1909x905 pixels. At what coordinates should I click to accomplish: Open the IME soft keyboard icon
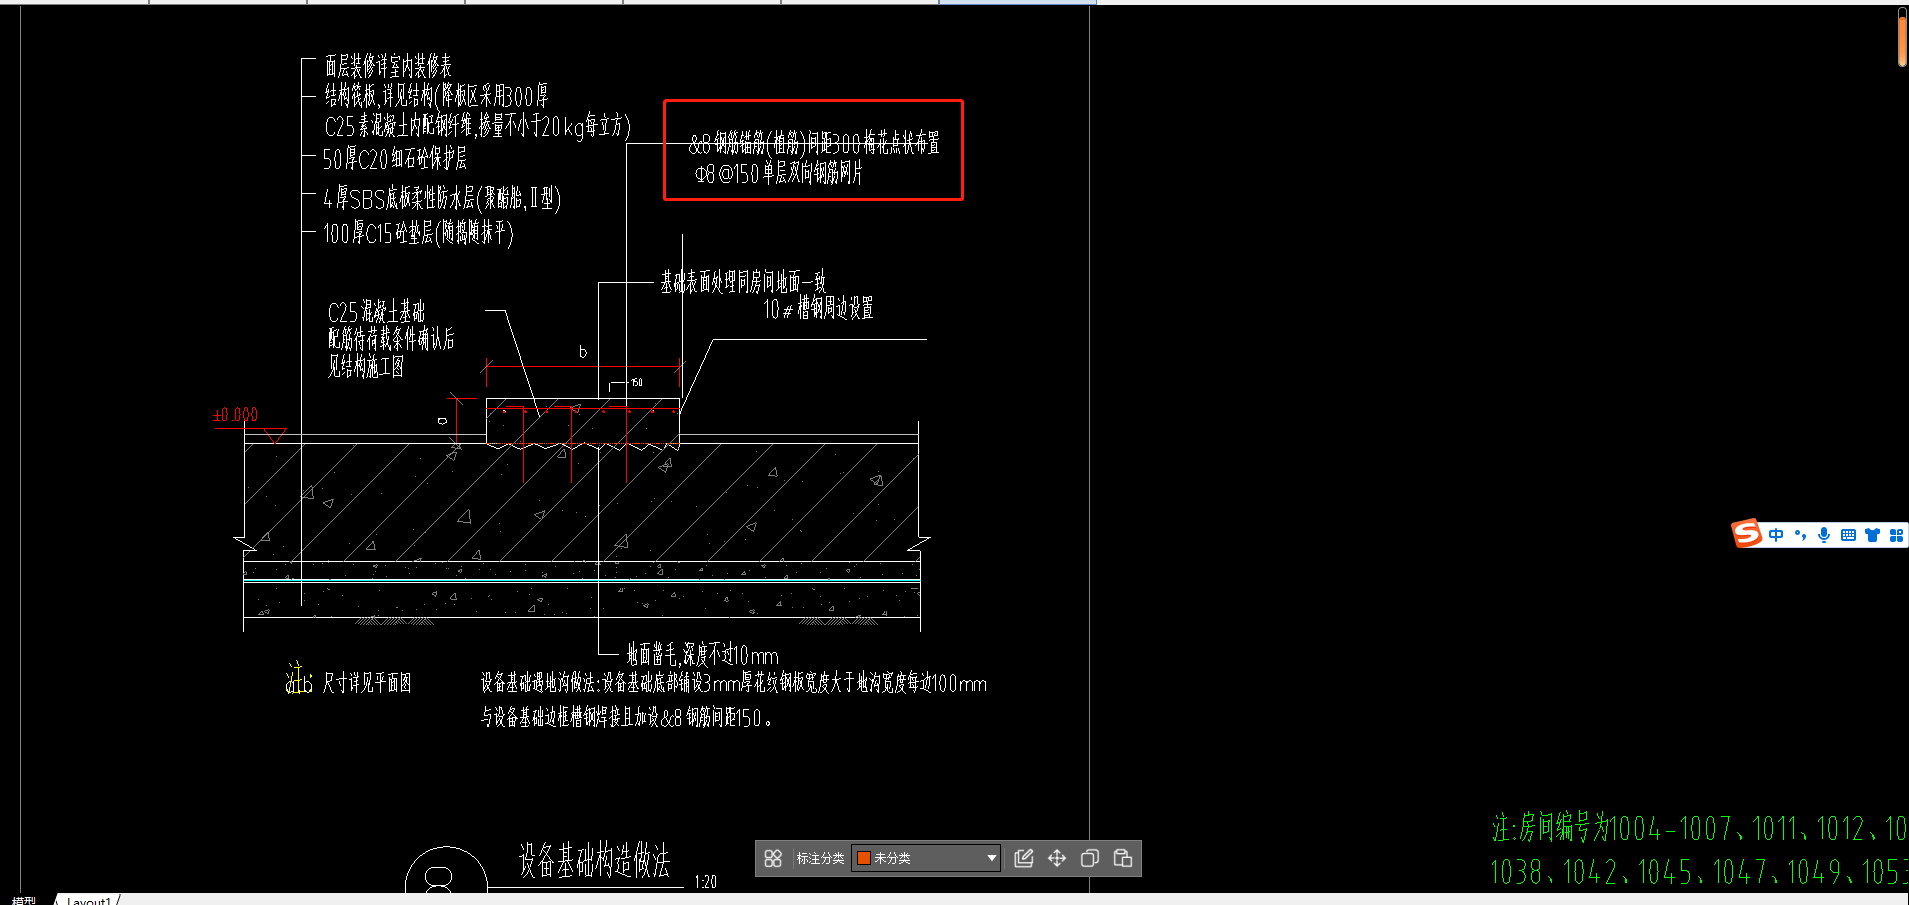click(1848, 535)
